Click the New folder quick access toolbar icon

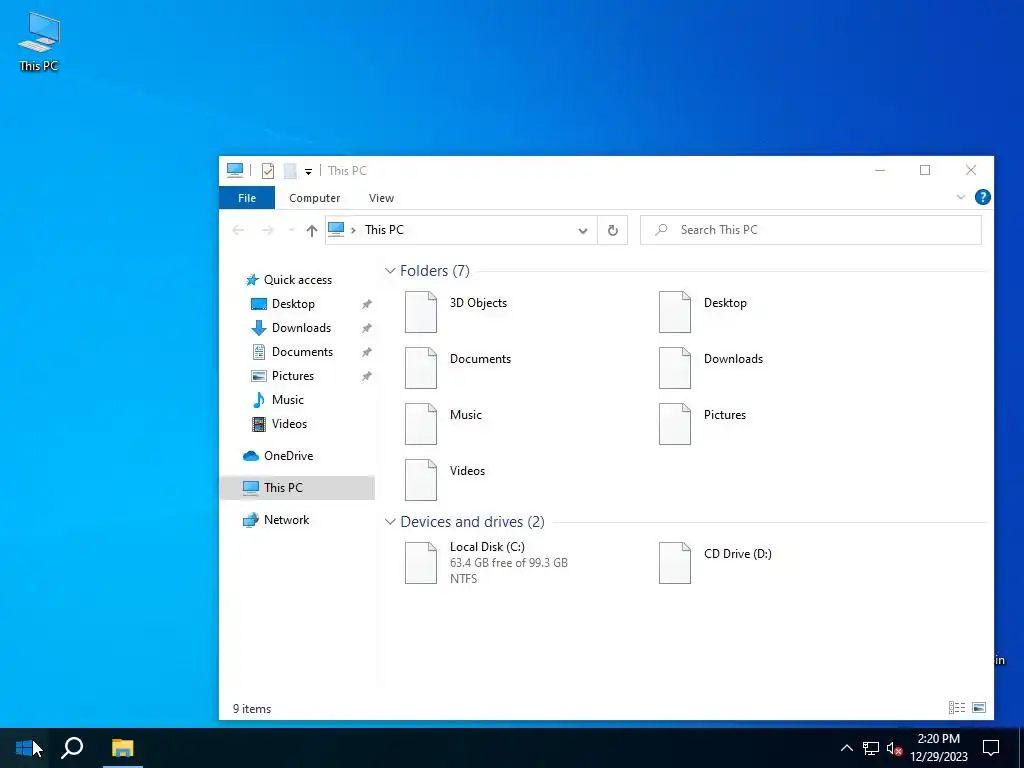(x=290, y=171)
